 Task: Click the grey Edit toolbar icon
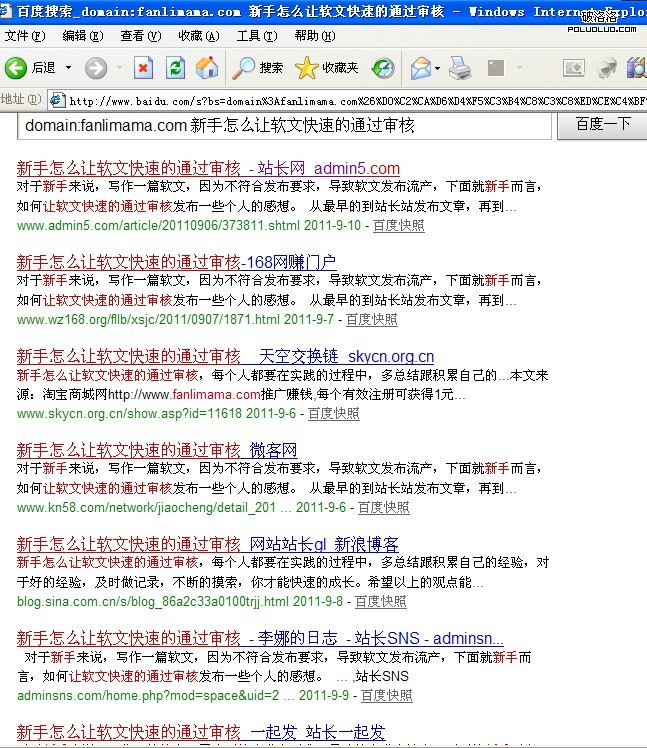pyautogui.click(x=496, y=68)
